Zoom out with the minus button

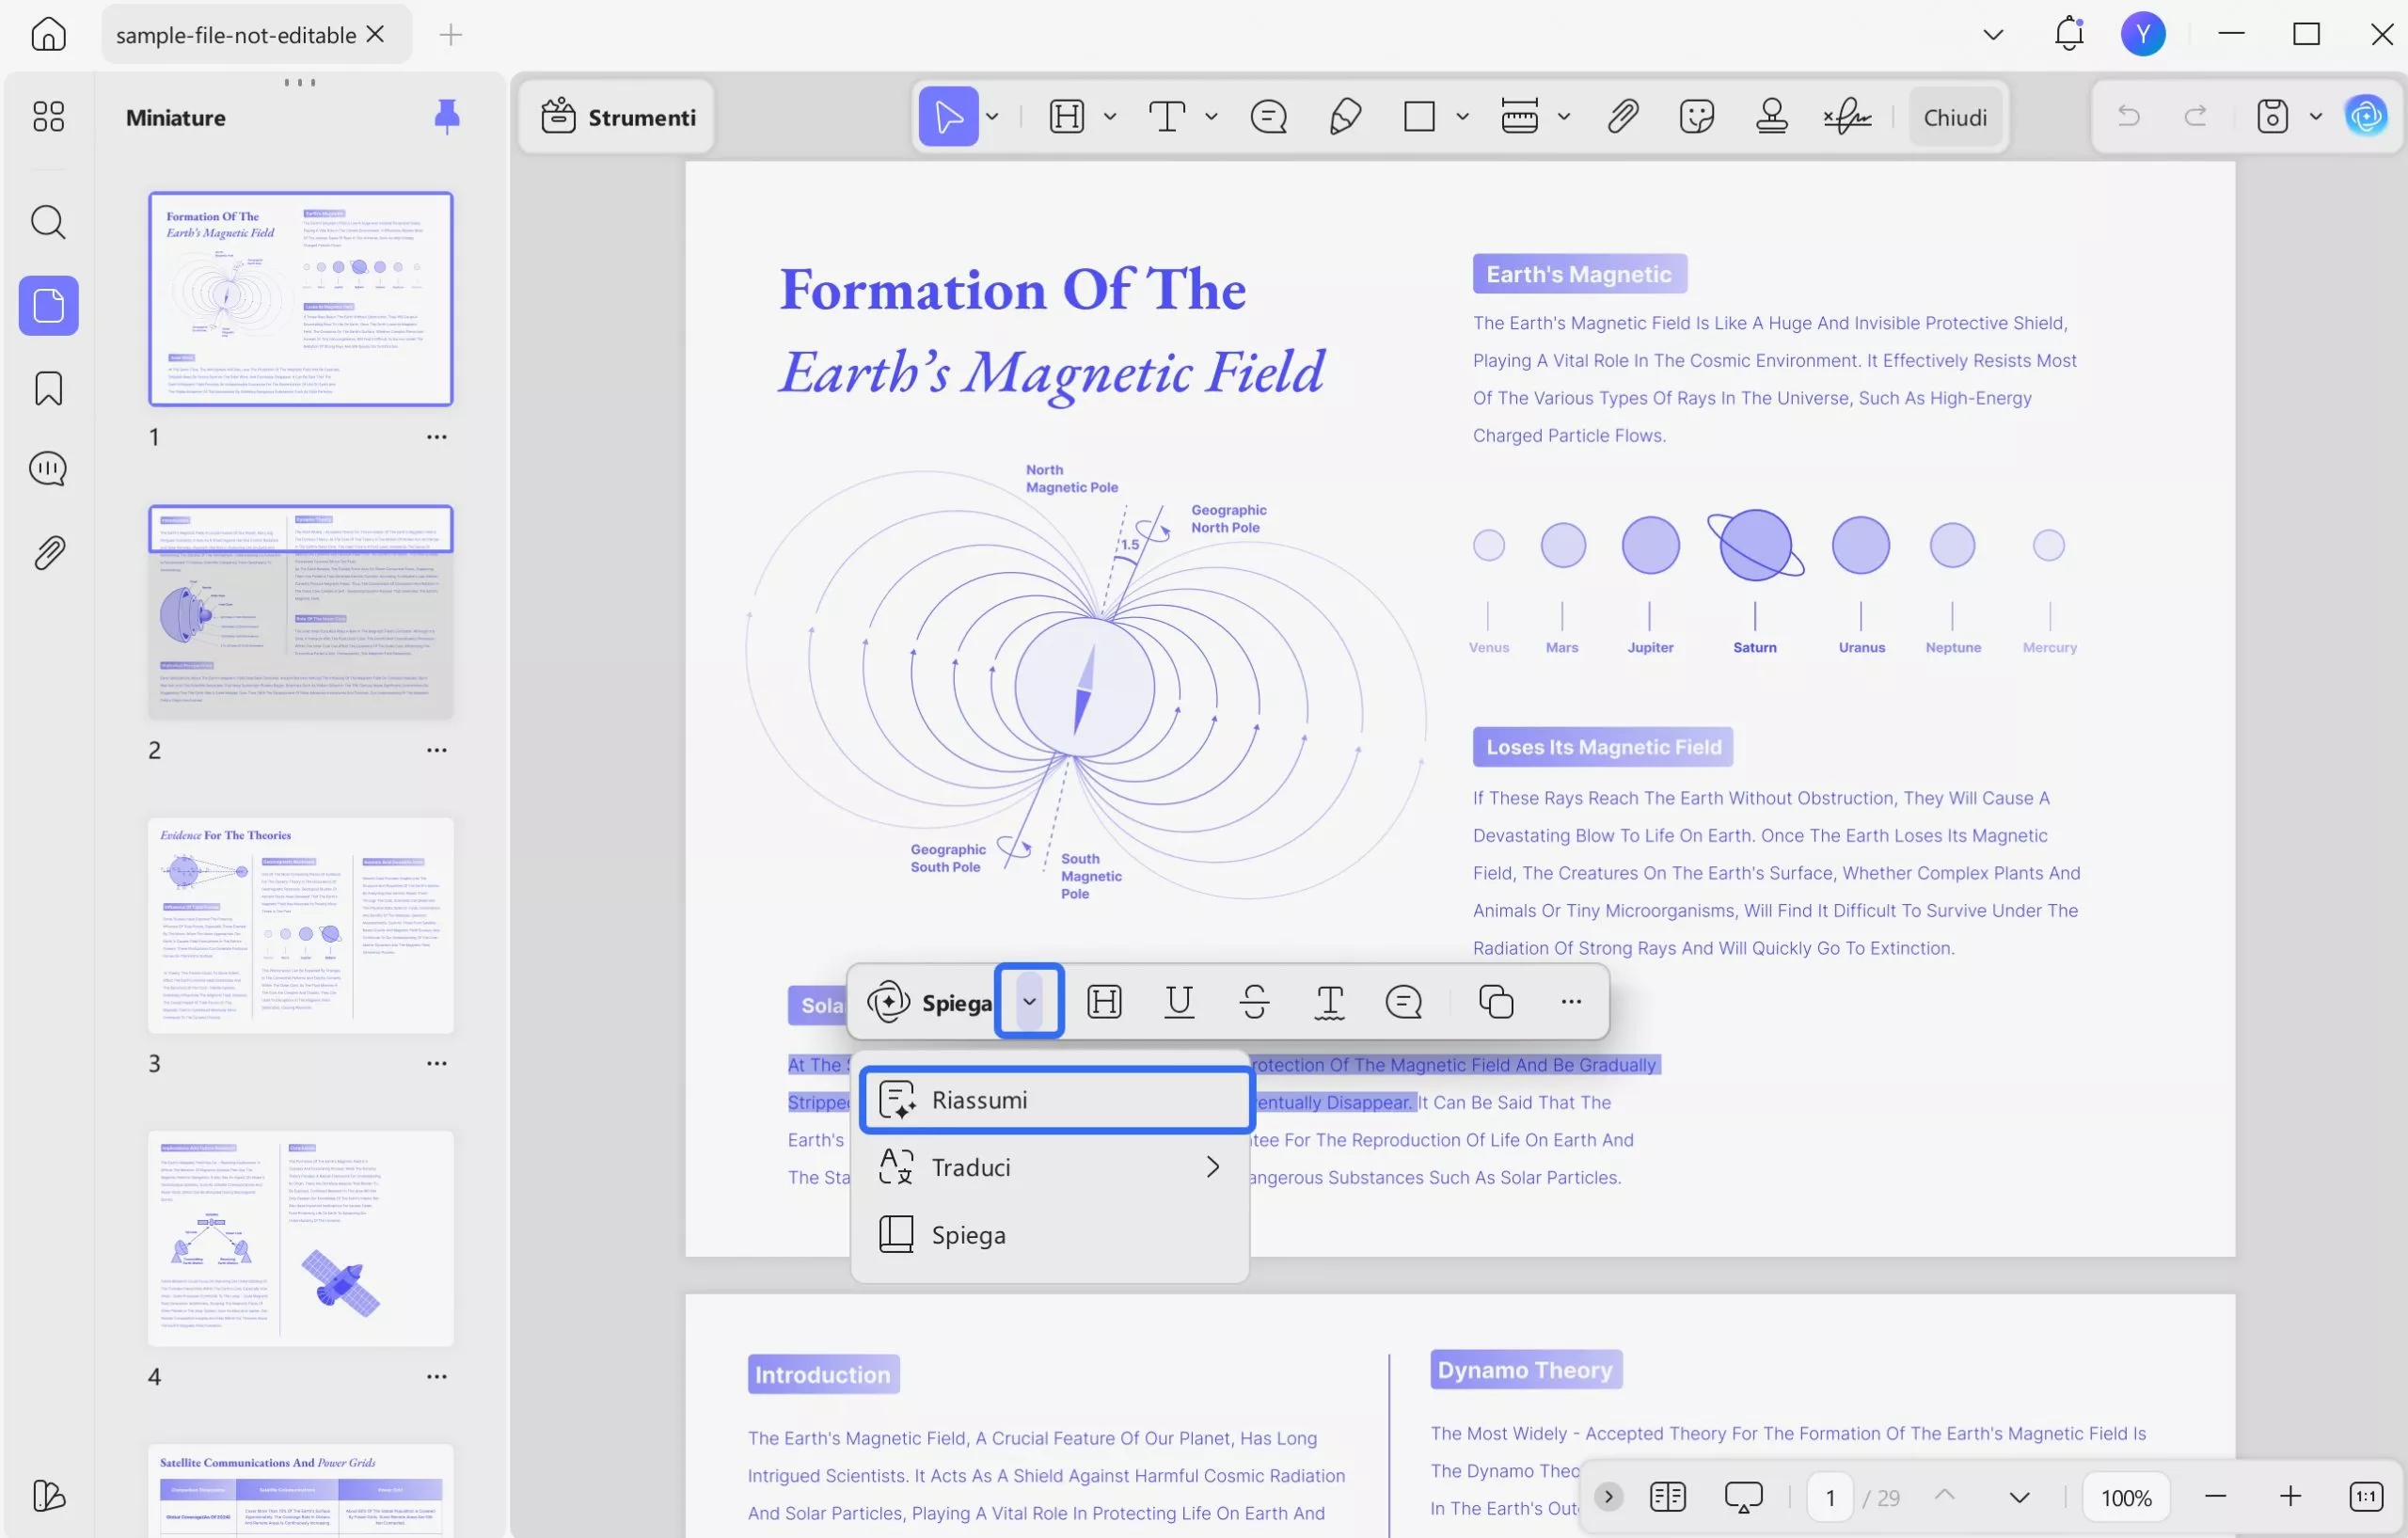(x=2215, y=1497)
